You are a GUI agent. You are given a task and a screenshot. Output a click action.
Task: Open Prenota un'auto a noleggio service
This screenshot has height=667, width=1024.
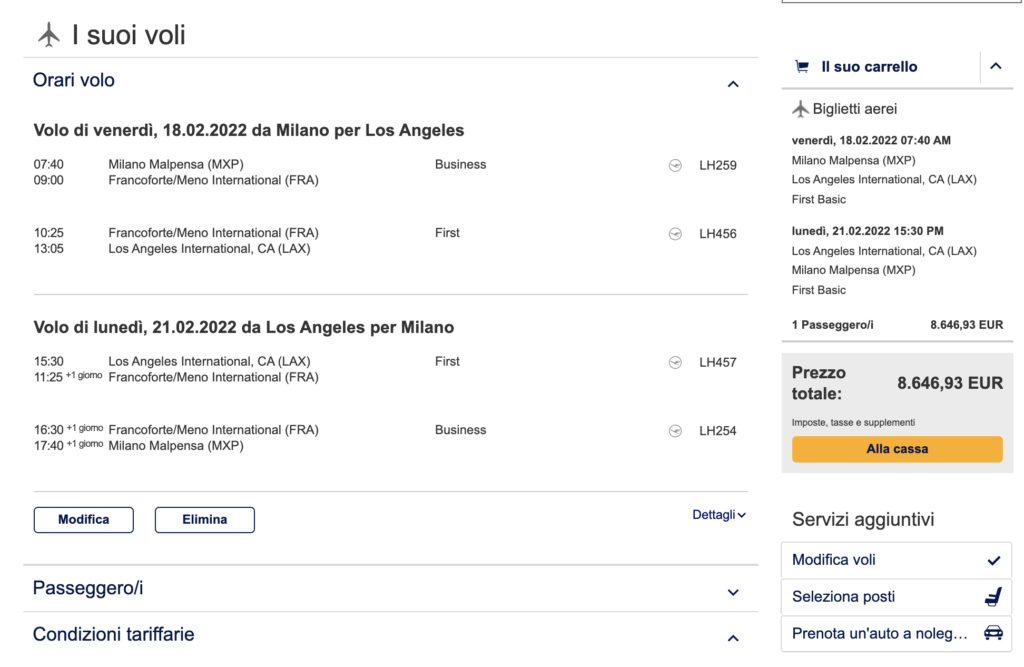[x=897, y=633]
